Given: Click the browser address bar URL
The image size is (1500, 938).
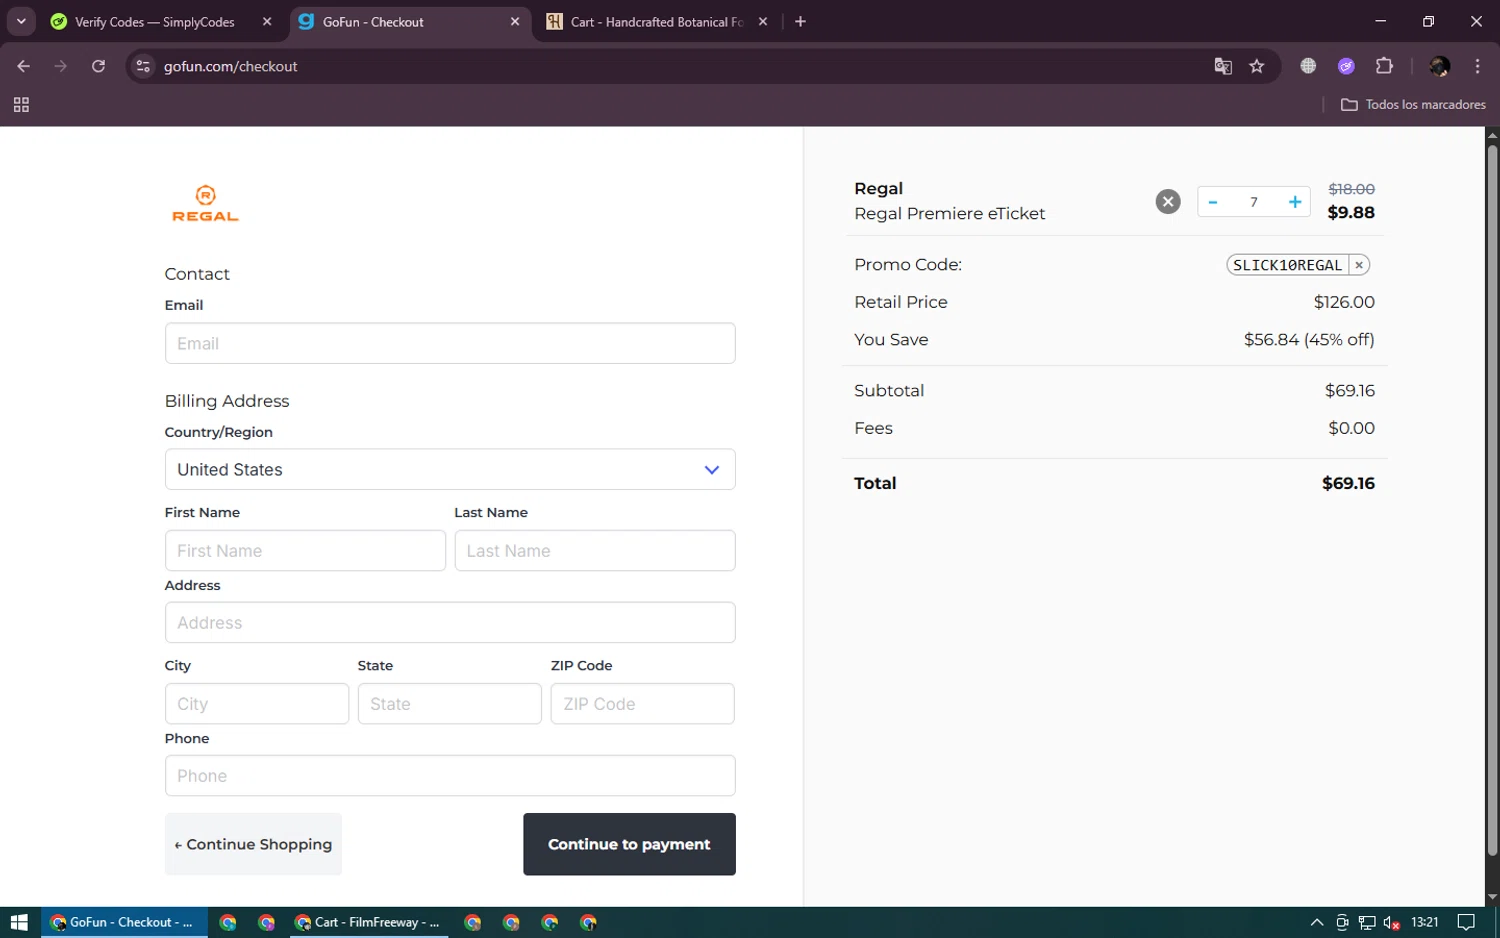Looking at the screenshot, I should tap(231, 66).
